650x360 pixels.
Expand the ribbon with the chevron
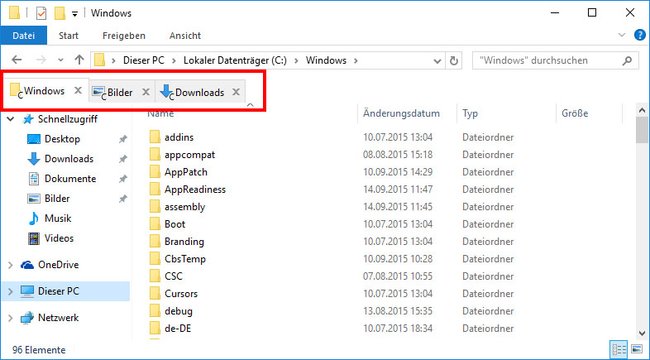pyautogui.click(x=622, y=35)
